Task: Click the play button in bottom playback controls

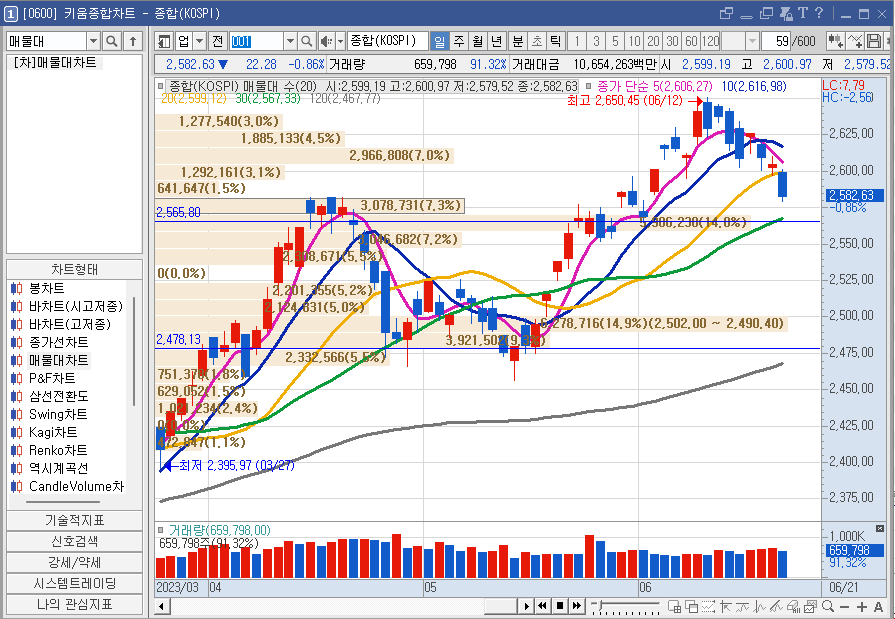Action: [x=526, y=606]
